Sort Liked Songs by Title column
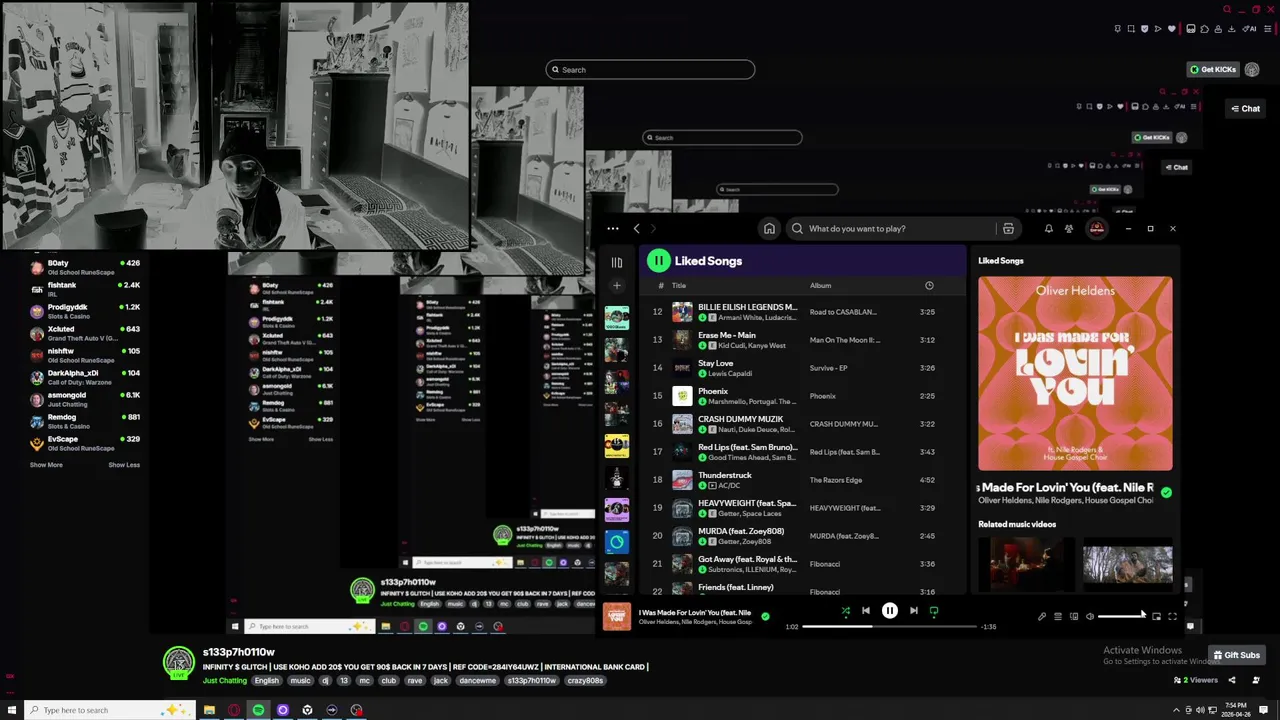The image size is (1280, 720). tap(679, 286)
